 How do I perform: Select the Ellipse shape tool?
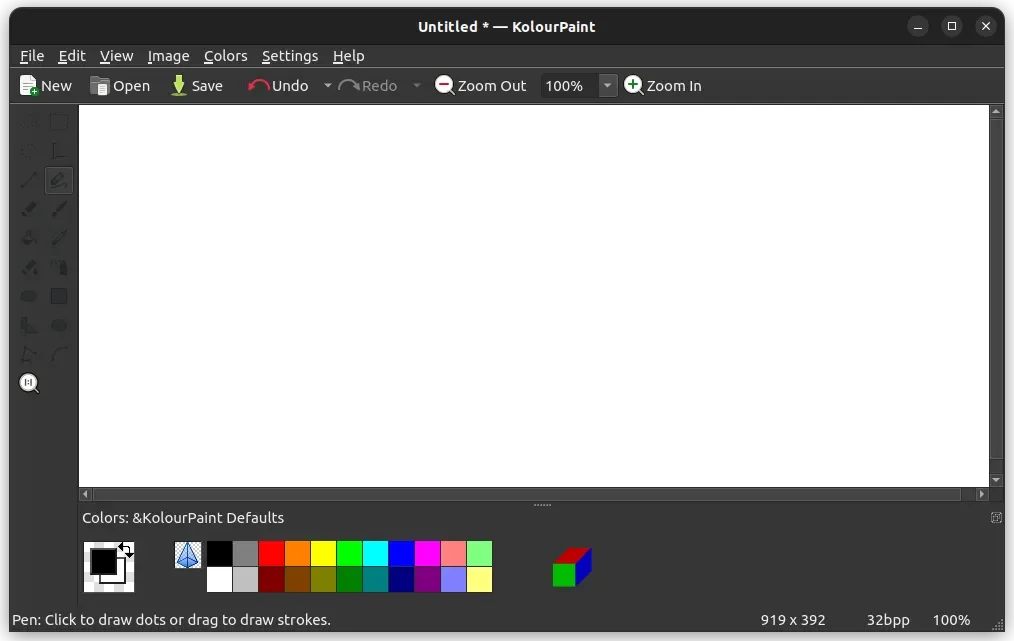click(59, 325)
